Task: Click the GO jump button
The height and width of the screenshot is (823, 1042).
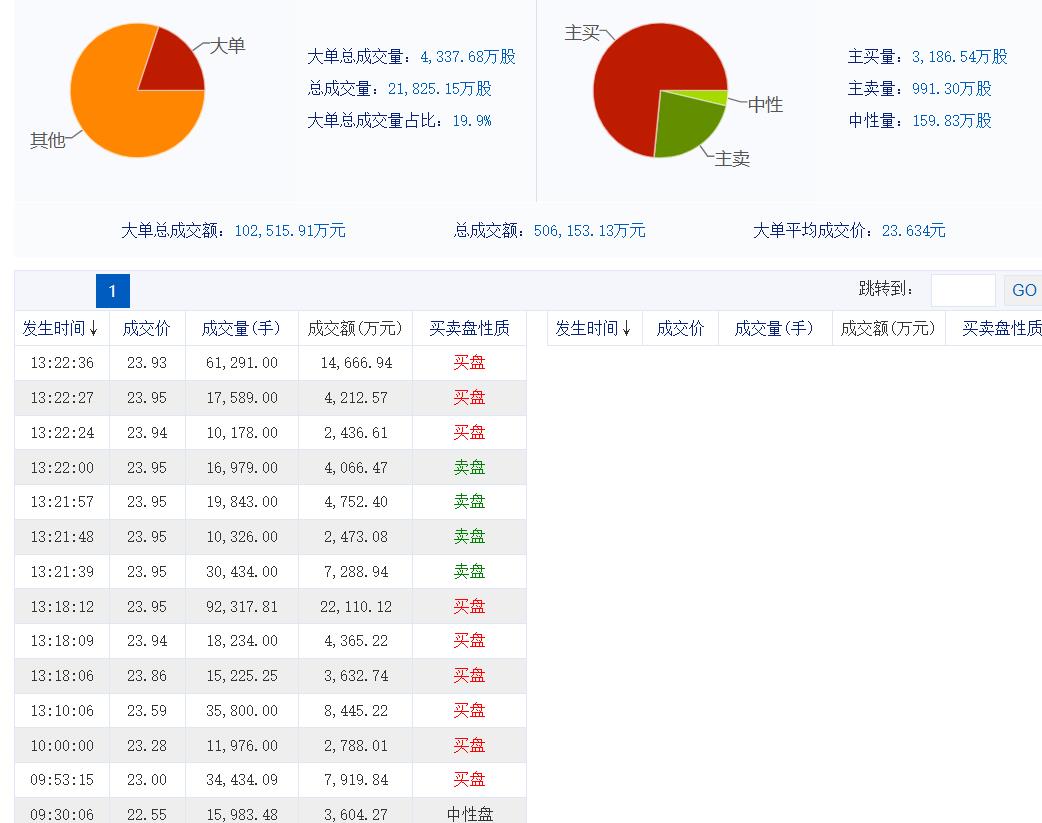Action: pos(1023,291)
